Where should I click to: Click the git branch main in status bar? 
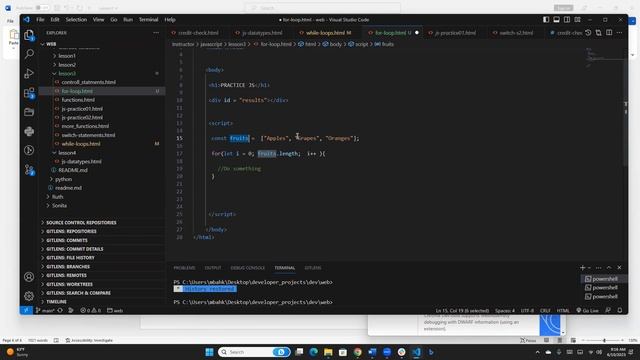45,311
